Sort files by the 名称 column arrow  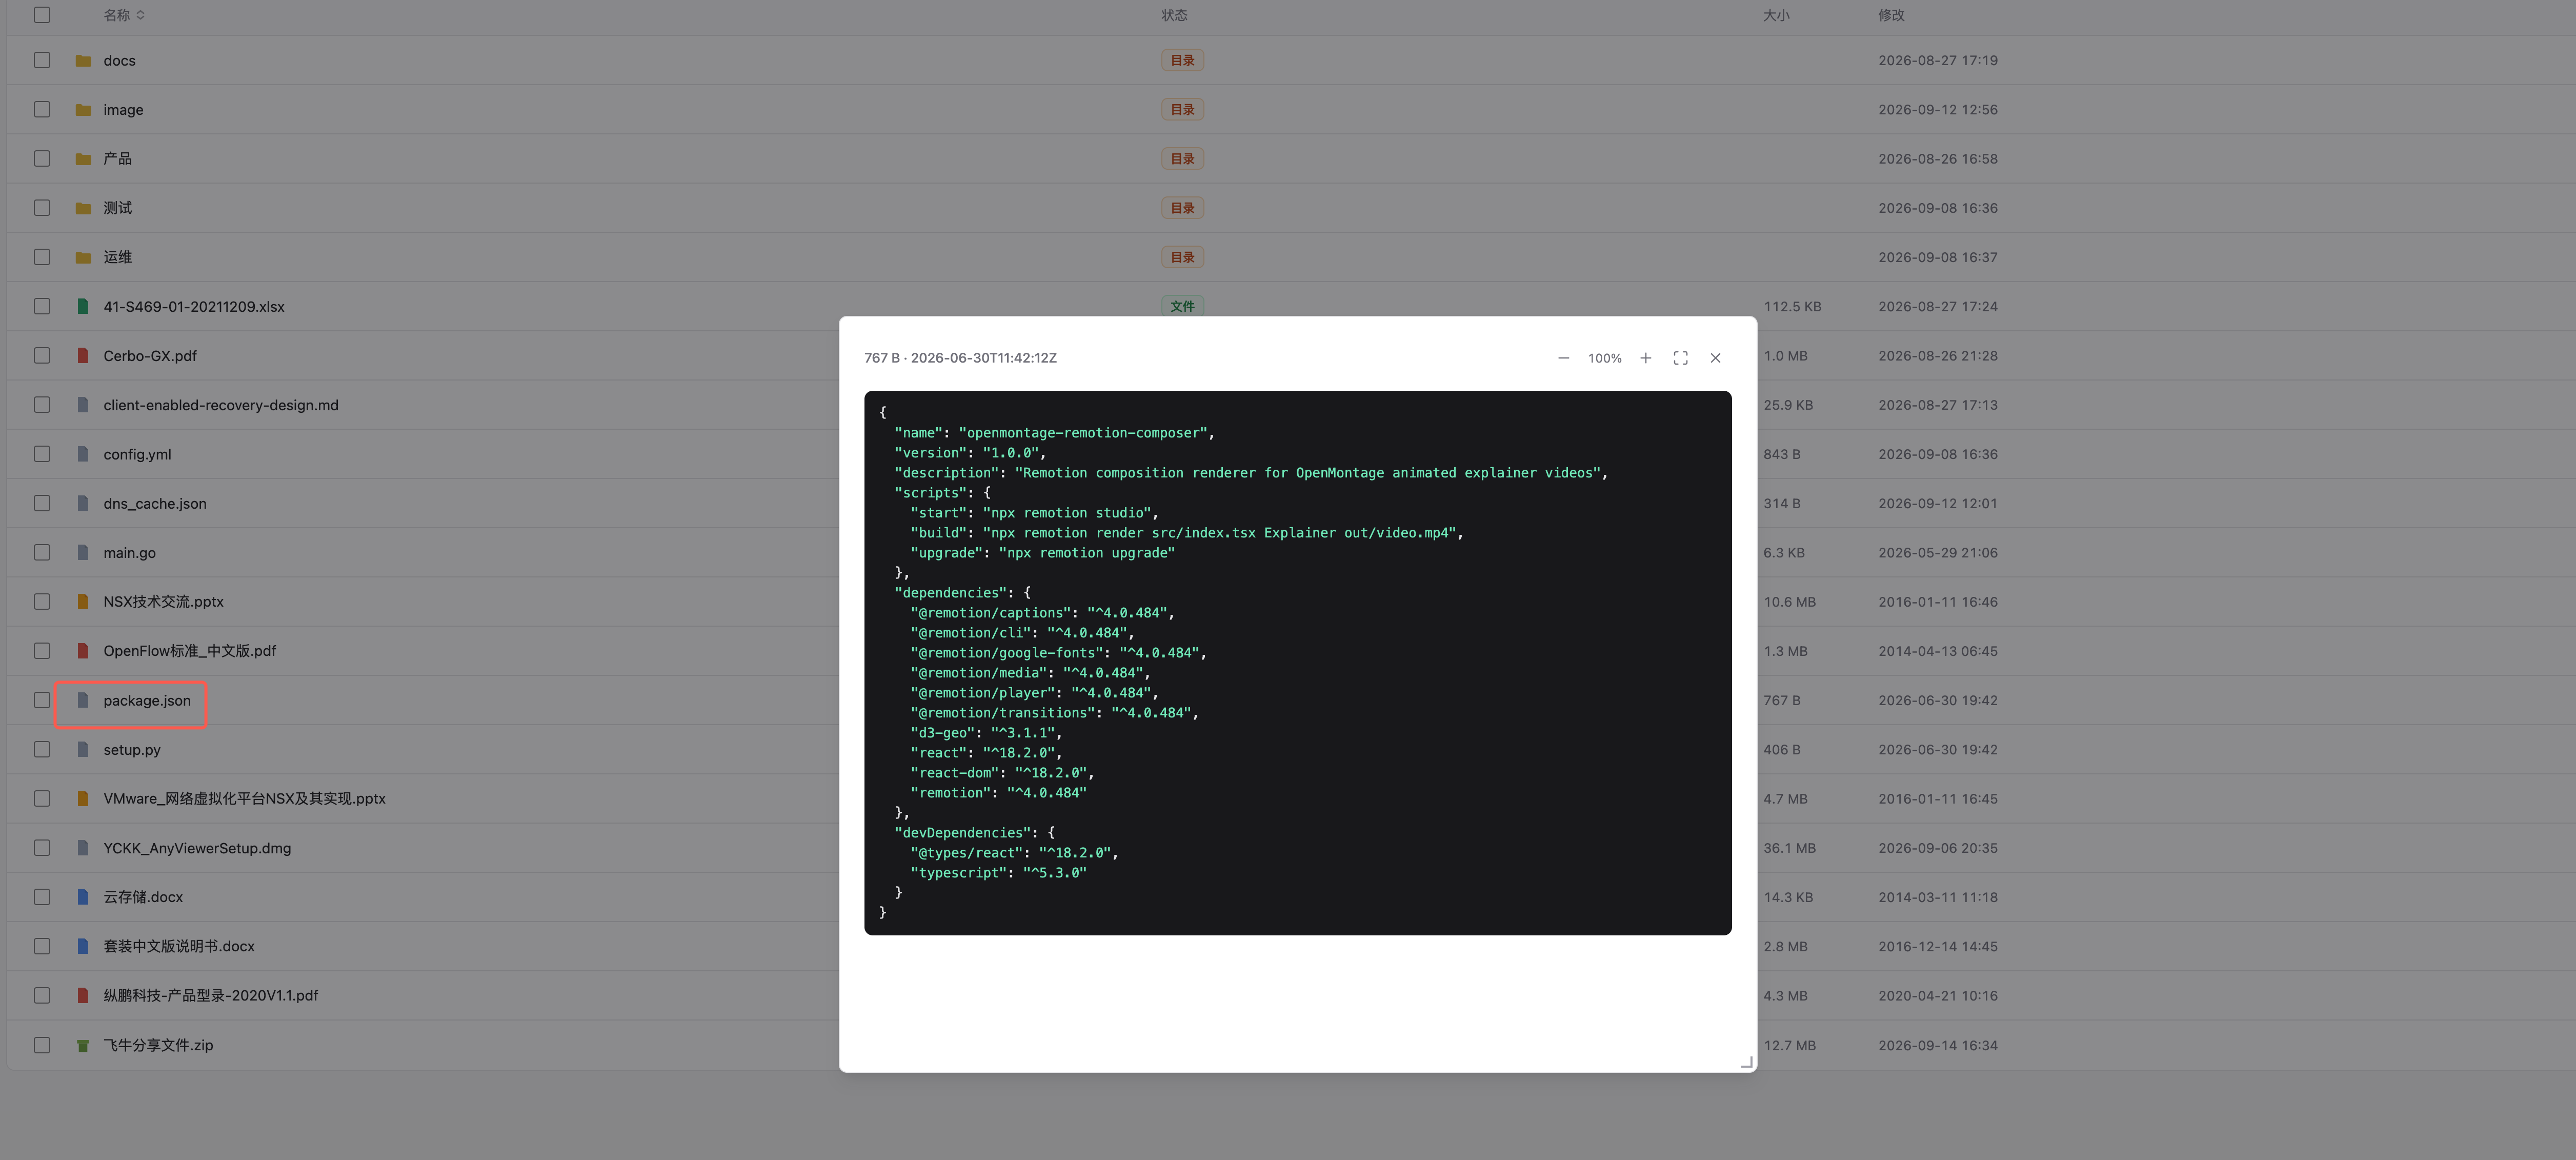point(140,15)
